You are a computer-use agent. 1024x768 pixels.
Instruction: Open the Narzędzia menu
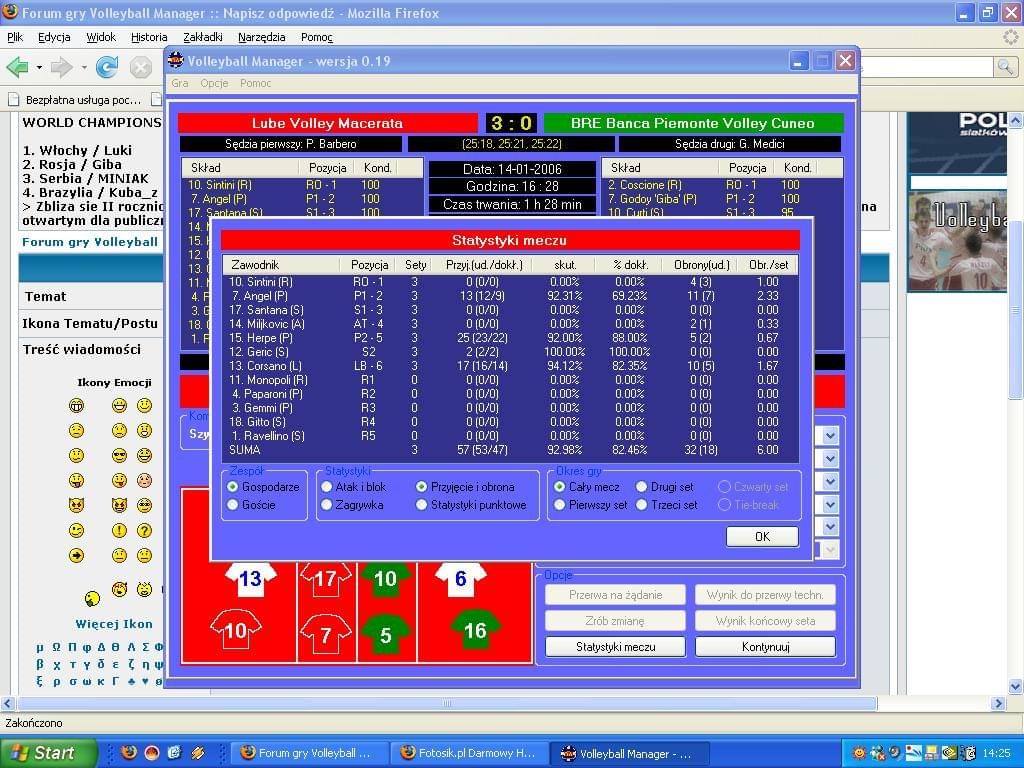(262, 37)
